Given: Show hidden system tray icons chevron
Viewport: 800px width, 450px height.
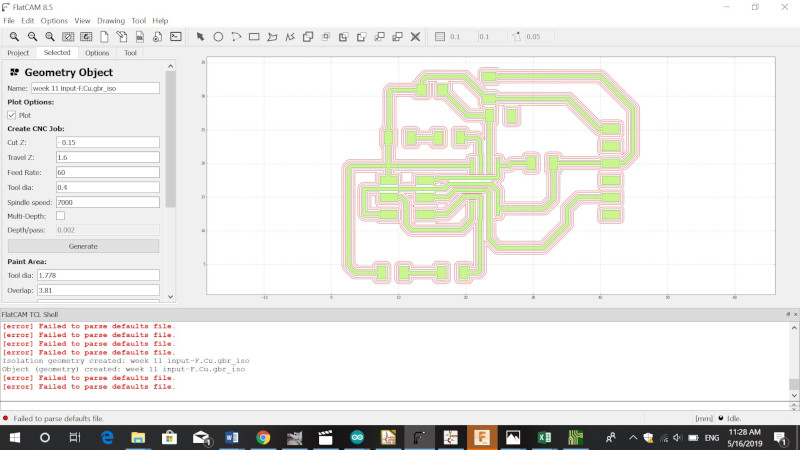Looking at the screenshot, I should coord(633,438).
